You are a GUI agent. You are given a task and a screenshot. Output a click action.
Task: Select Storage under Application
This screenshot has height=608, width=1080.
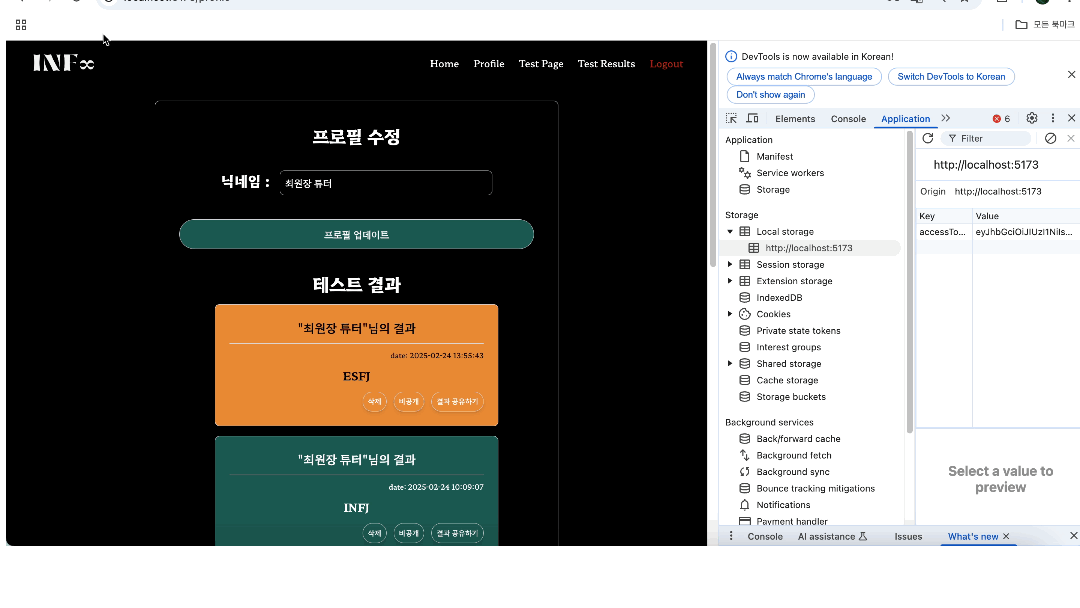[x=772, y=189]
